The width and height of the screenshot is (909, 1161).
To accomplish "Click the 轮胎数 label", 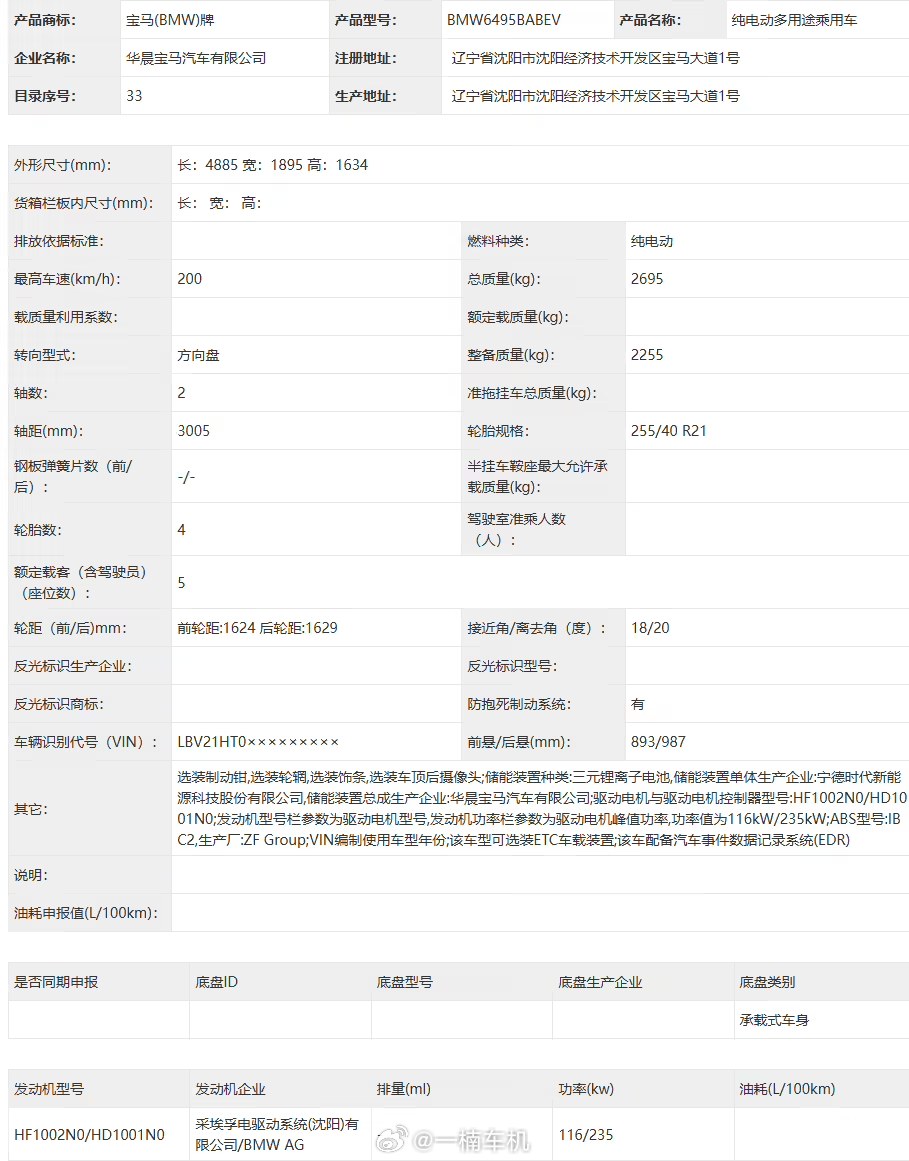I will pos(38,529).
